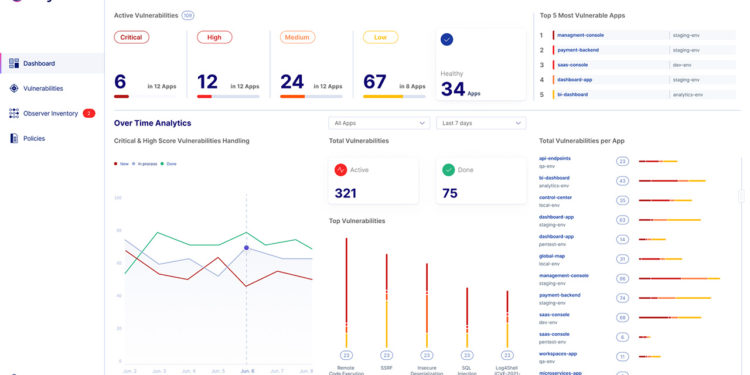Click the Low severity pill
The width and height of the screenshot is (750, 375).
[381, 37]
